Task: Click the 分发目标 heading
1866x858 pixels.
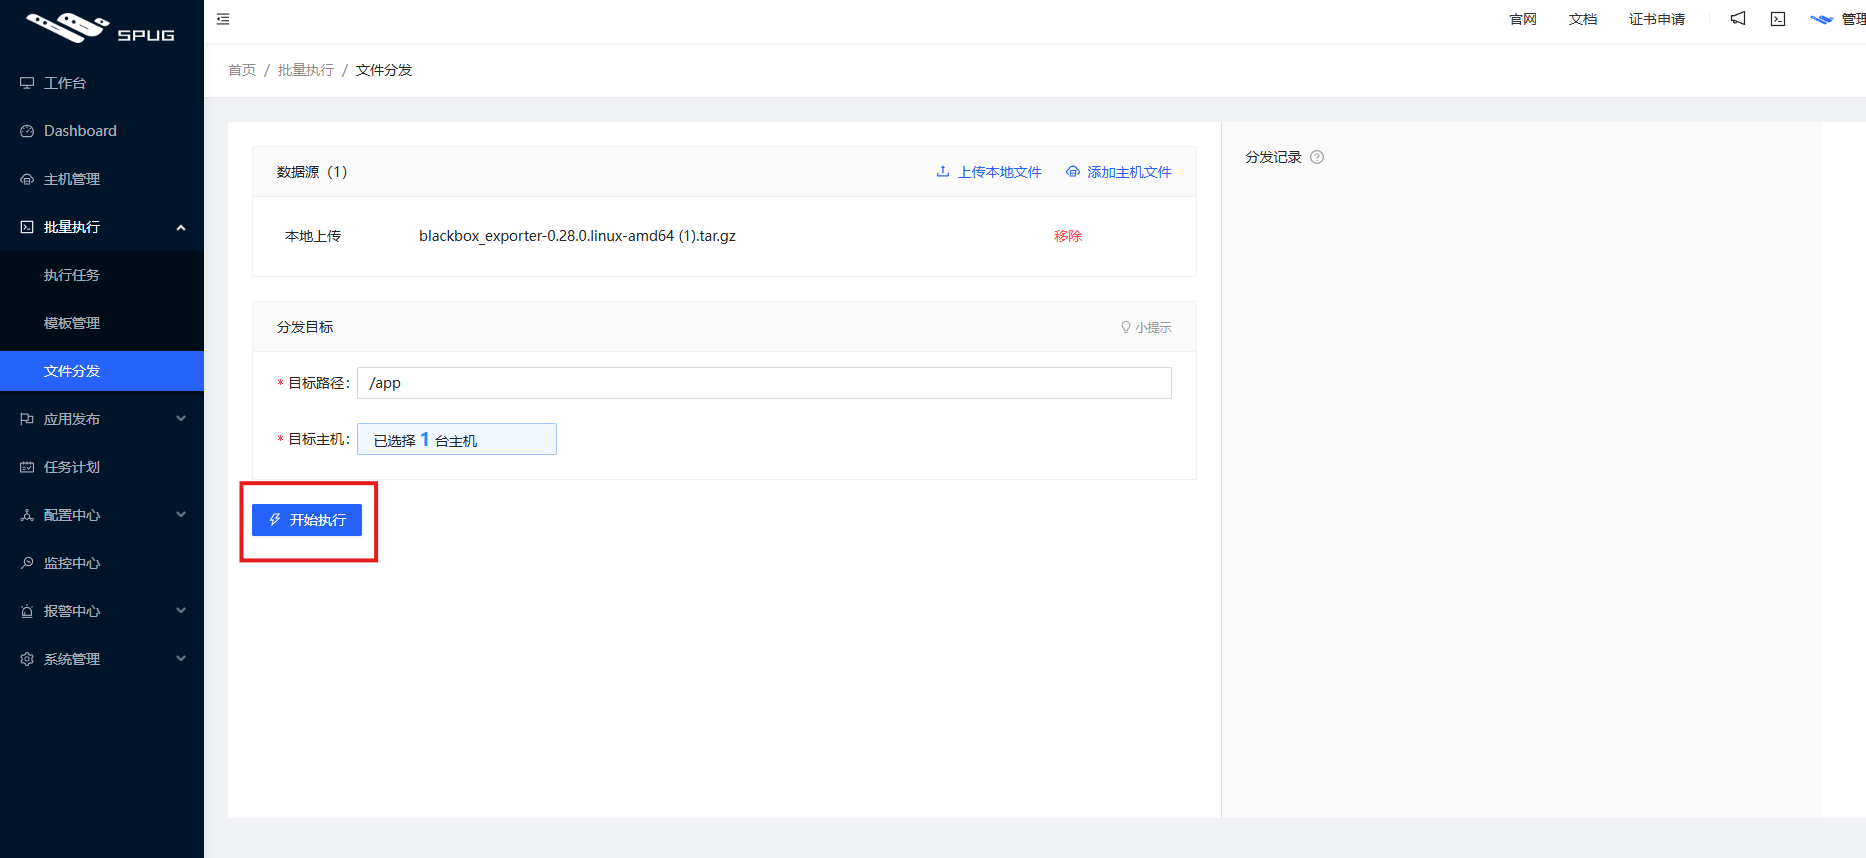Action: coord(305,327)
